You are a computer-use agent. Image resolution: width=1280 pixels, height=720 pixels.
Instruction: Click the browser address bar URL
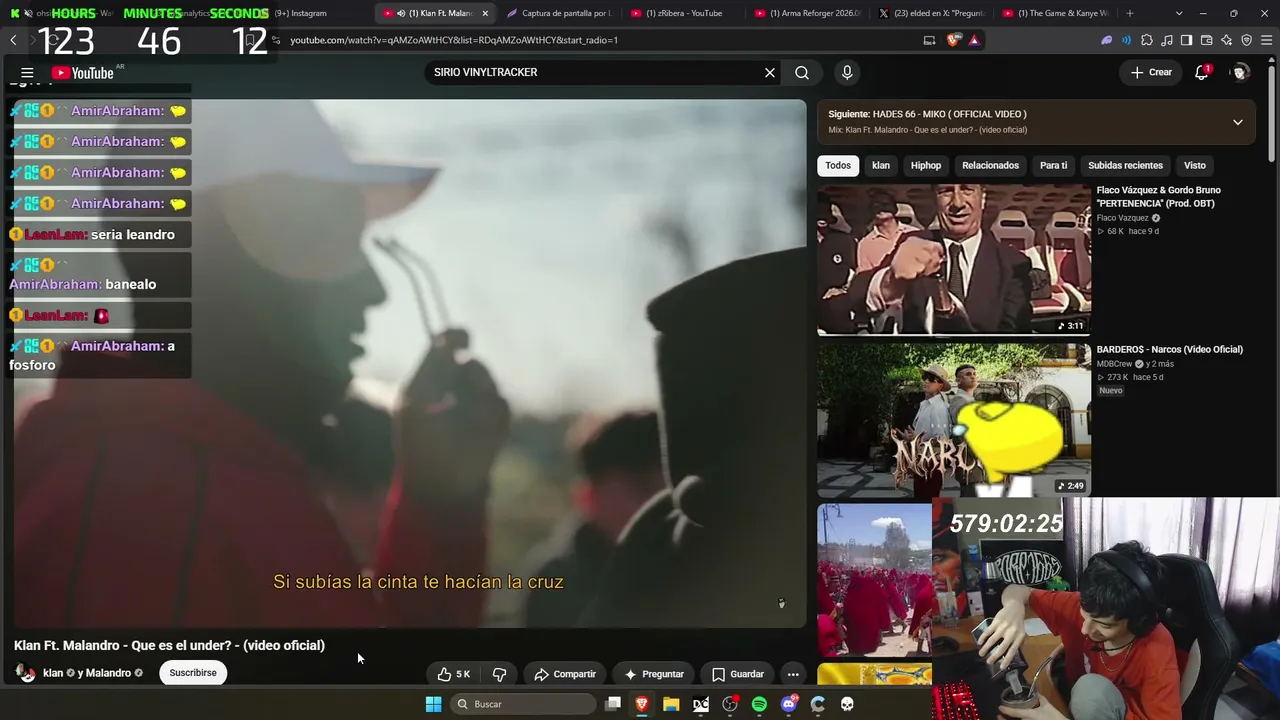point(454,40)
